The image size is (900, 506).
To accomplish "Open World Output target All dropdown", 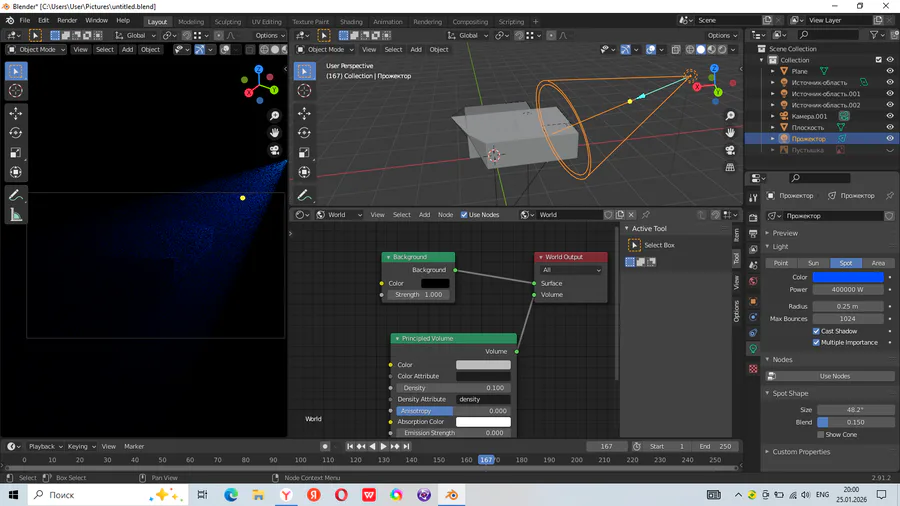I will [571, 270].
